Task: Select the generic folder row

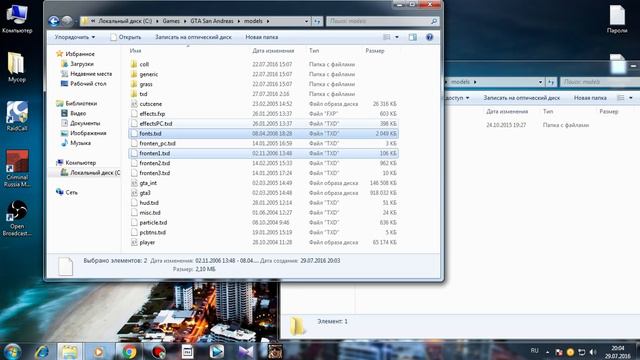Action: tap(264, 74)
